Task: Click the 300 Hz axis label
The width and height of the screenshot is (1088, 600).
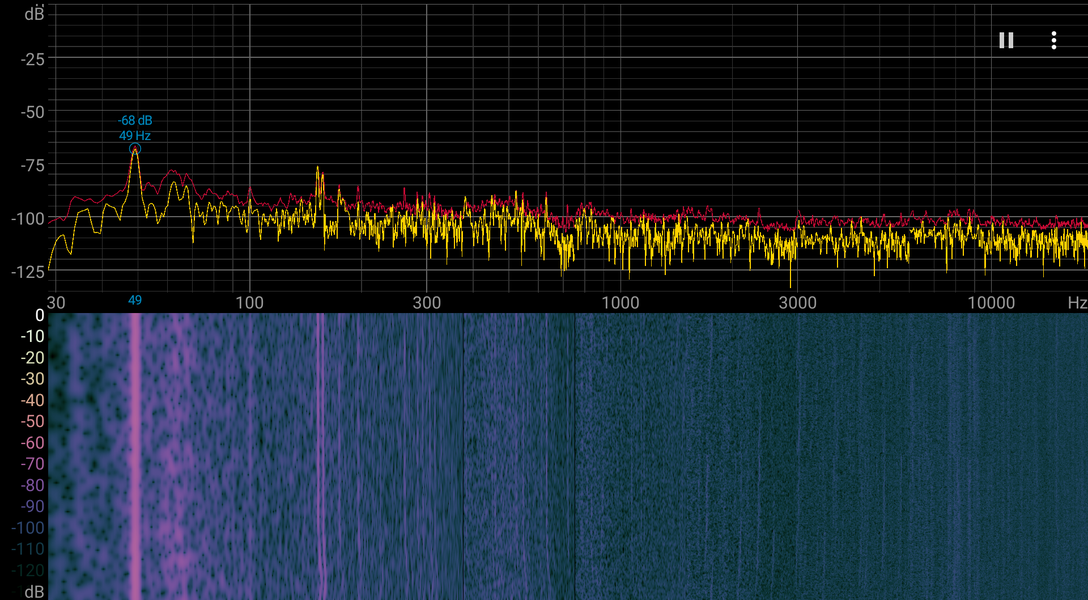Action: 426,302
